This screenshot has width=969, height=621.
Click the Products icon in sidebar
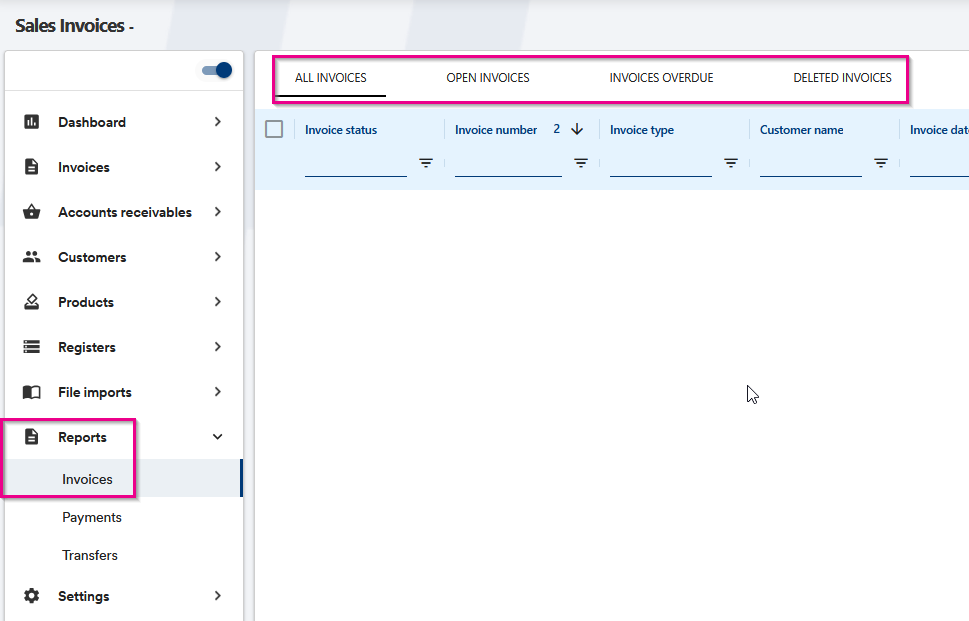(32, 302)
